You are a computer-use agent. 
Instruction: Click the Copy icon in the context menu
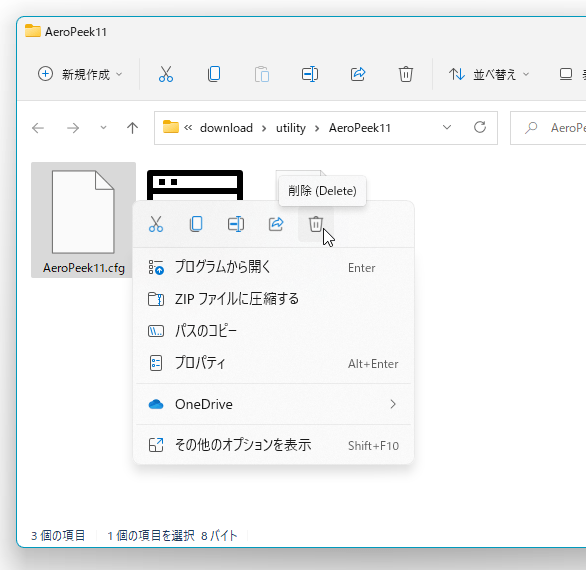[x=196, y=224]
